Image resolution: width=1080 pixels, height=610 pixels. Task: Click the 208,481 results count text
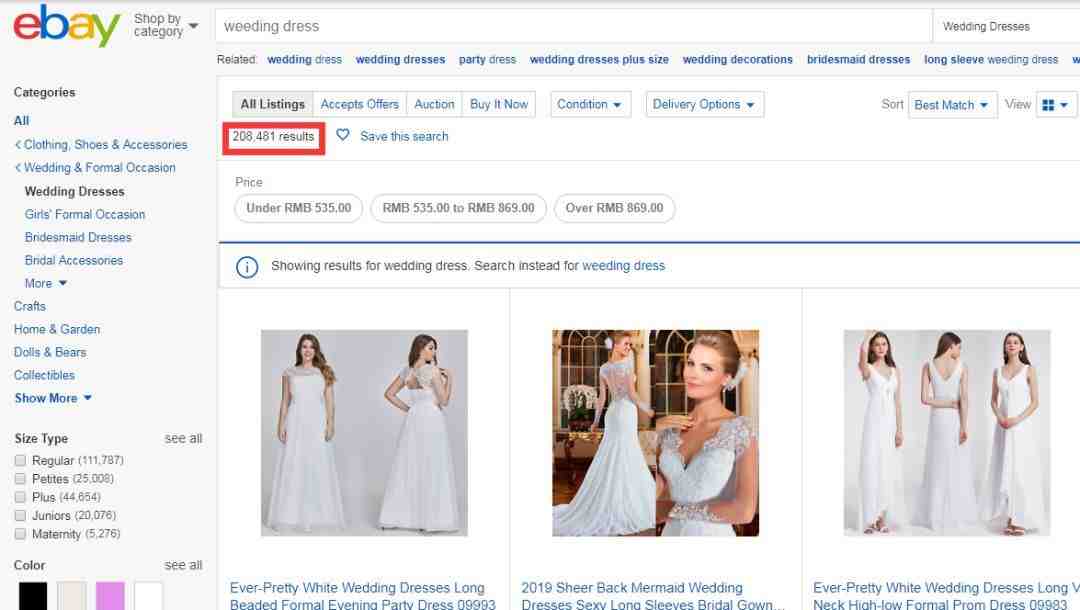(x=273, y=136)
